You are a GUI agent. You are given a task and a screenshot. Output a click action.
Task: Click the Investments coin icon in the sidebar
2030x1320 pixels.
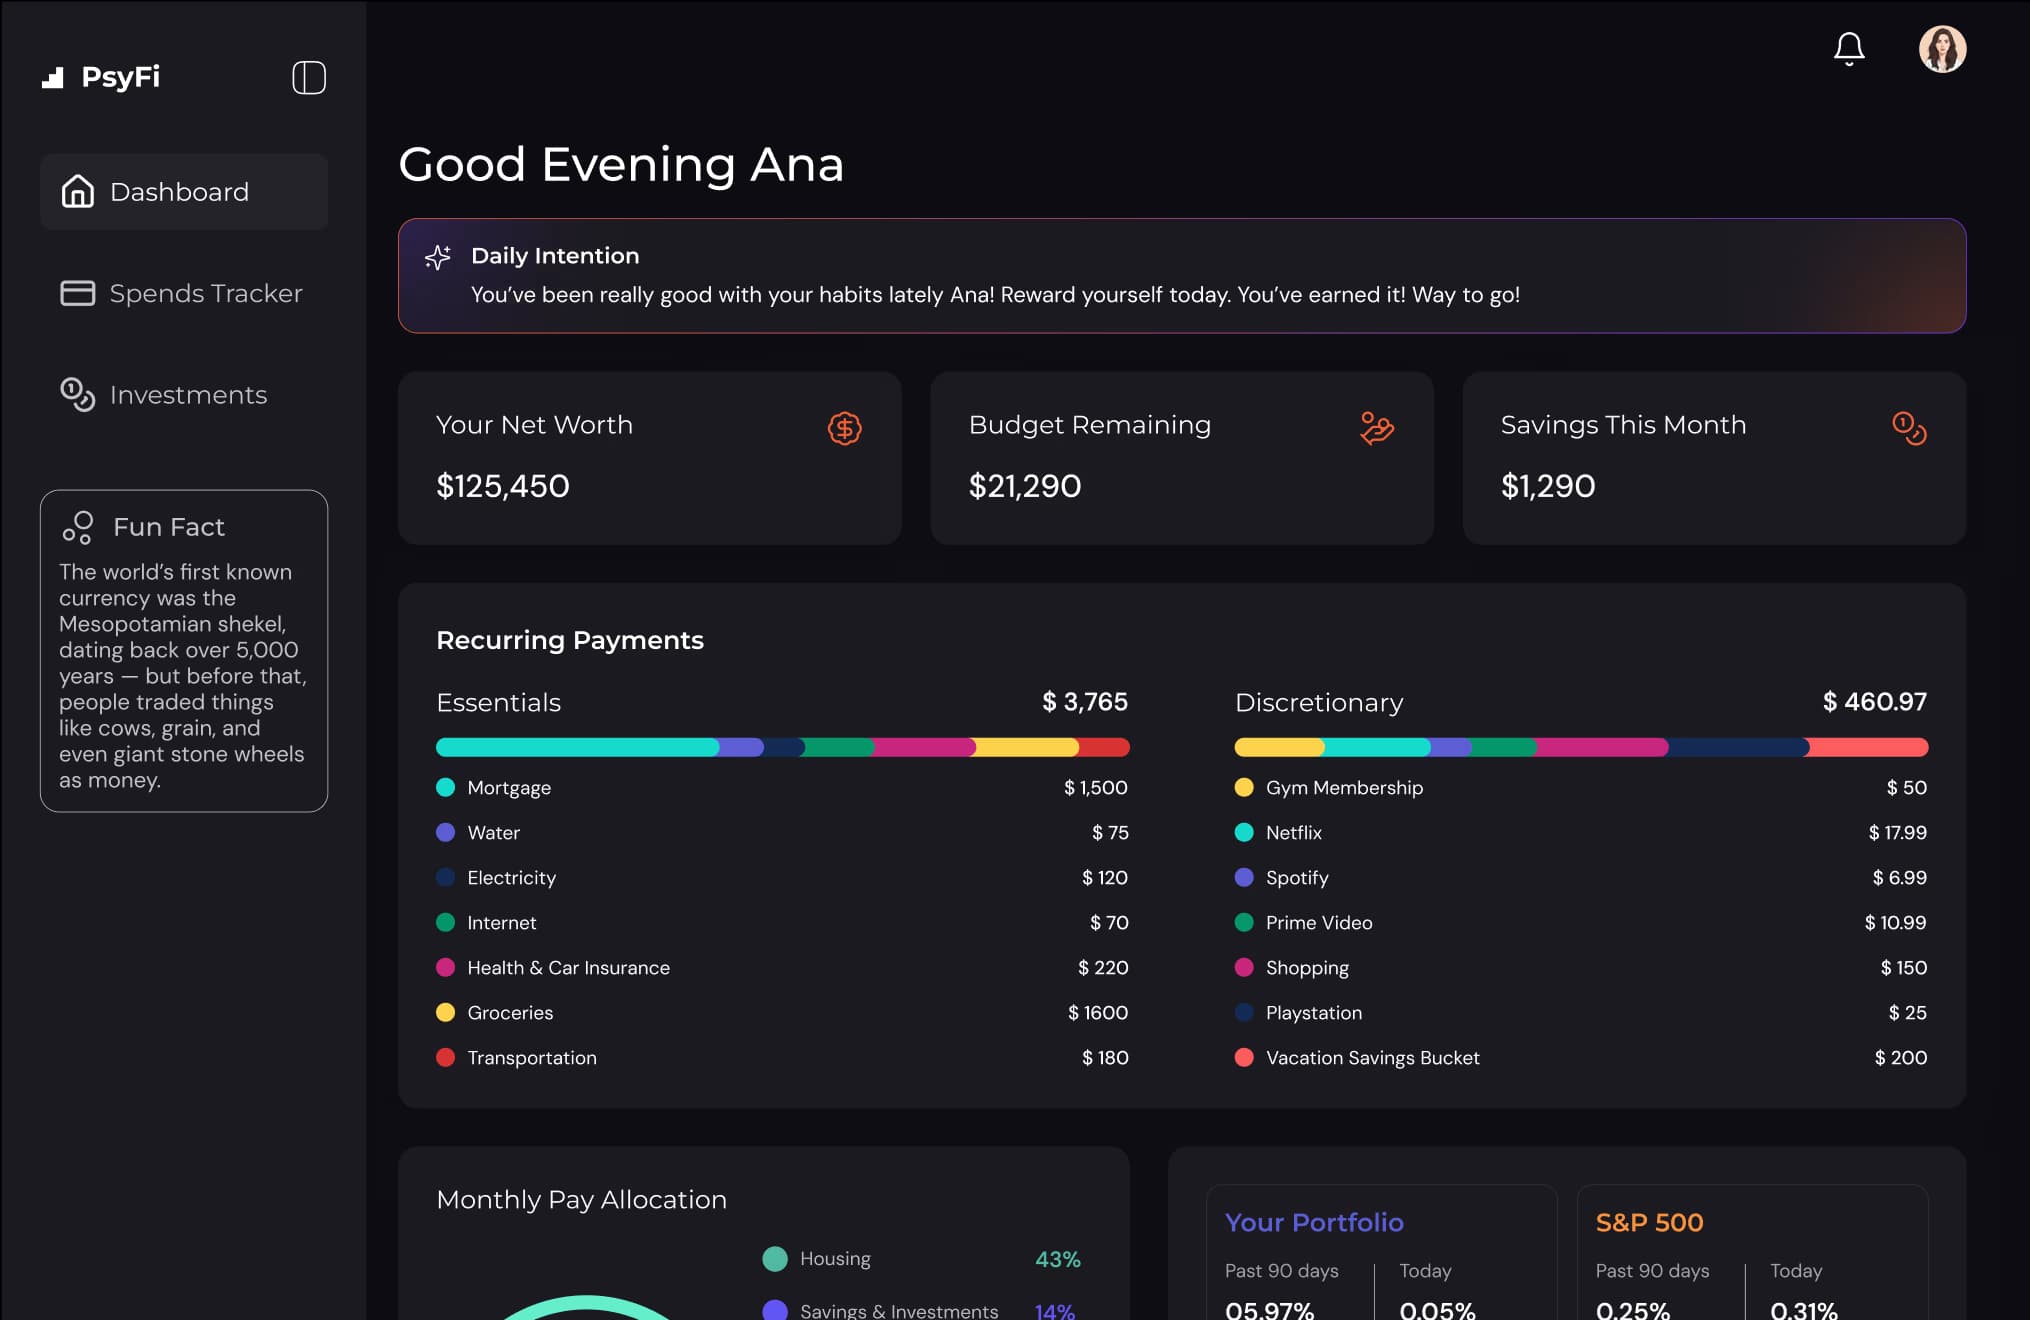tap(77, 395)
